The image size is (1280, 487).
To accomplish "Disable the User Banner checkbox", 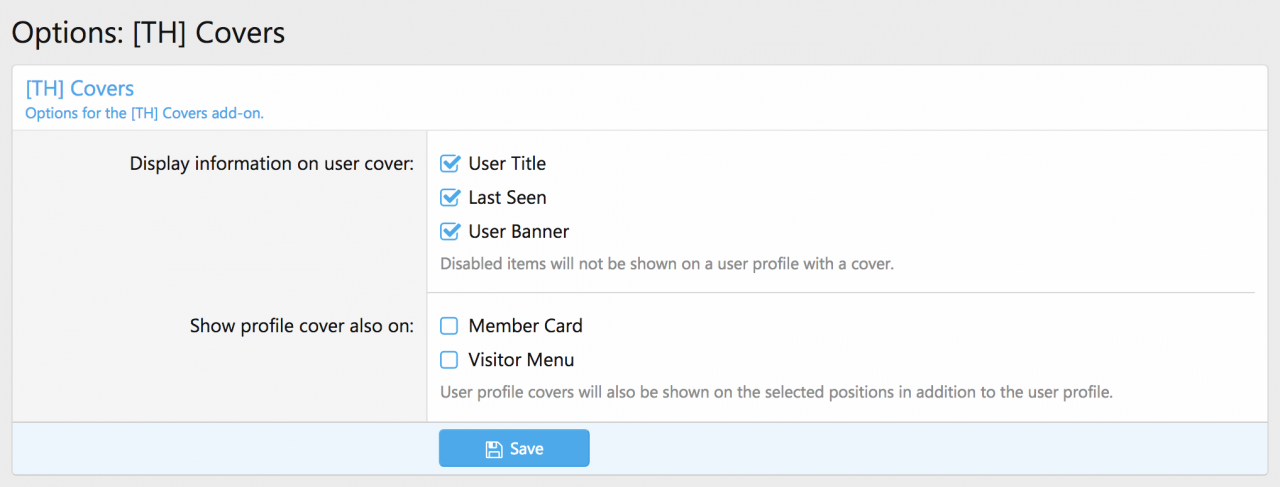I will (450, 231).
